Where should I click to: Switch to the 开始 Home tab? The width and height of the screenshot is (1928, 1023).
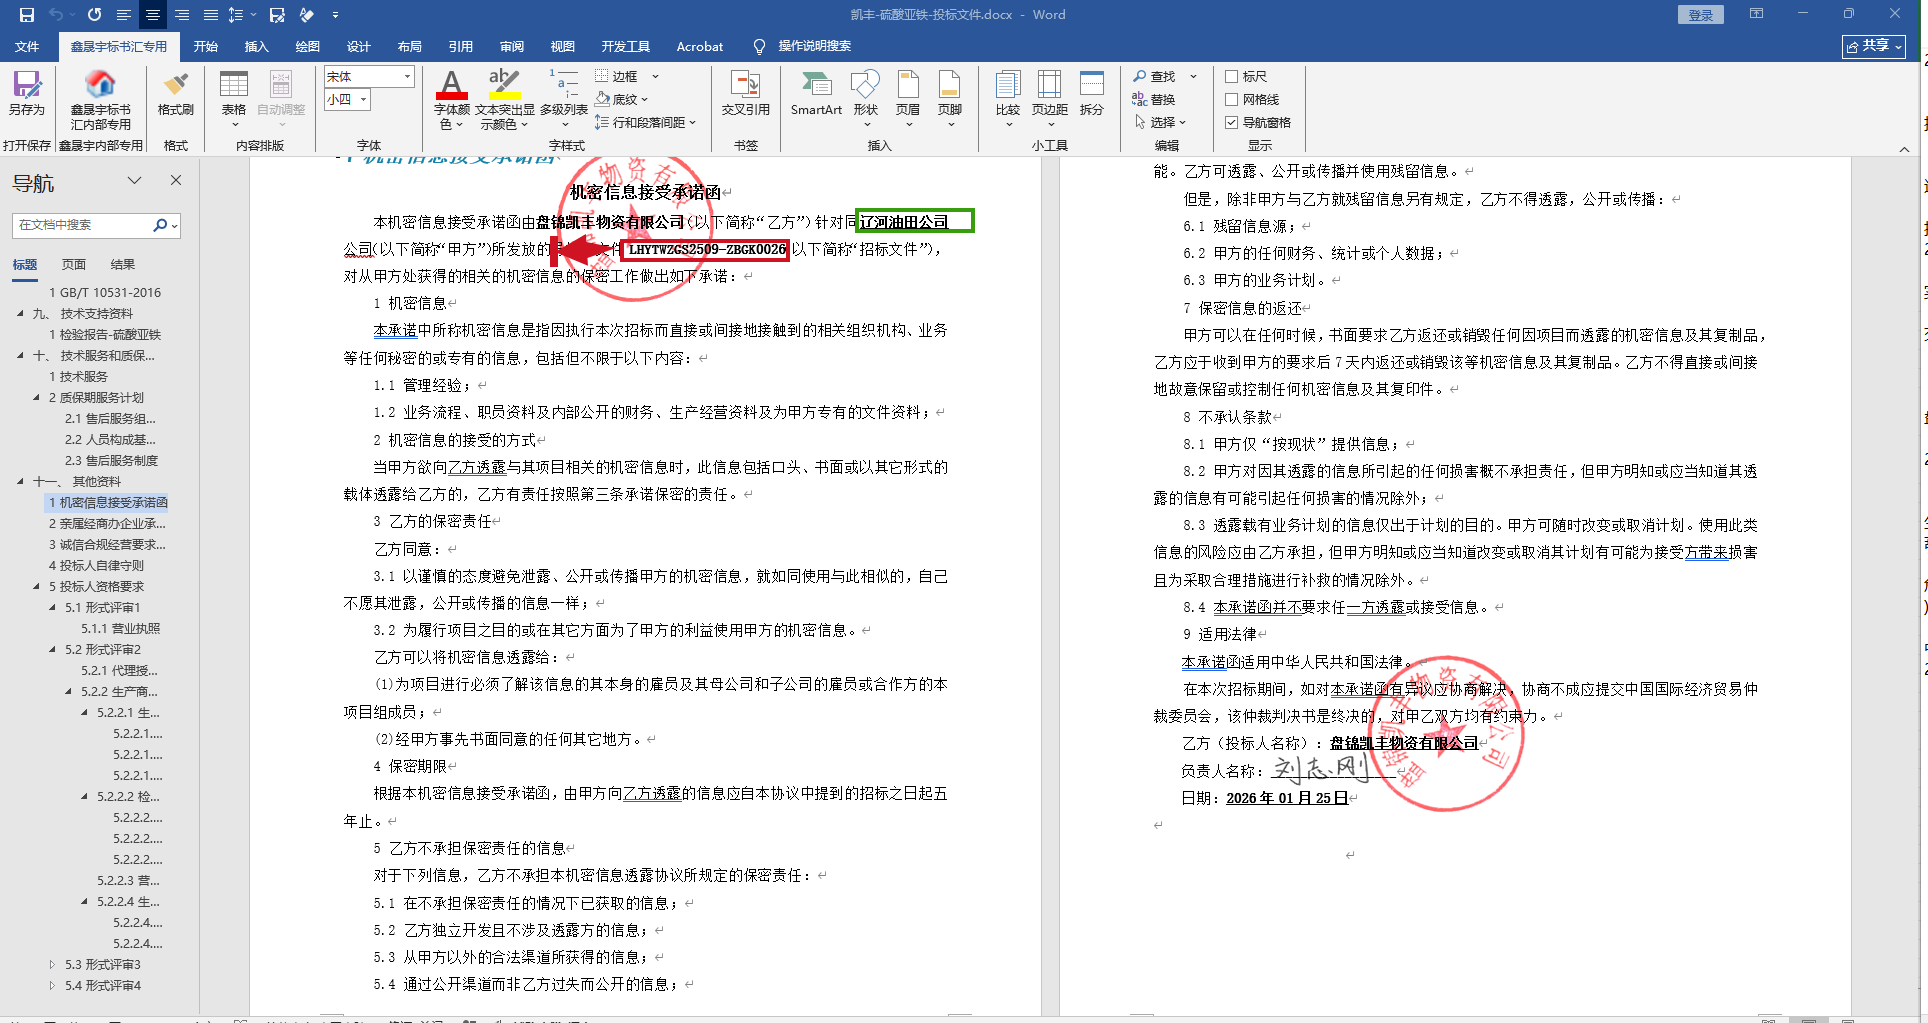click(205, 46)
